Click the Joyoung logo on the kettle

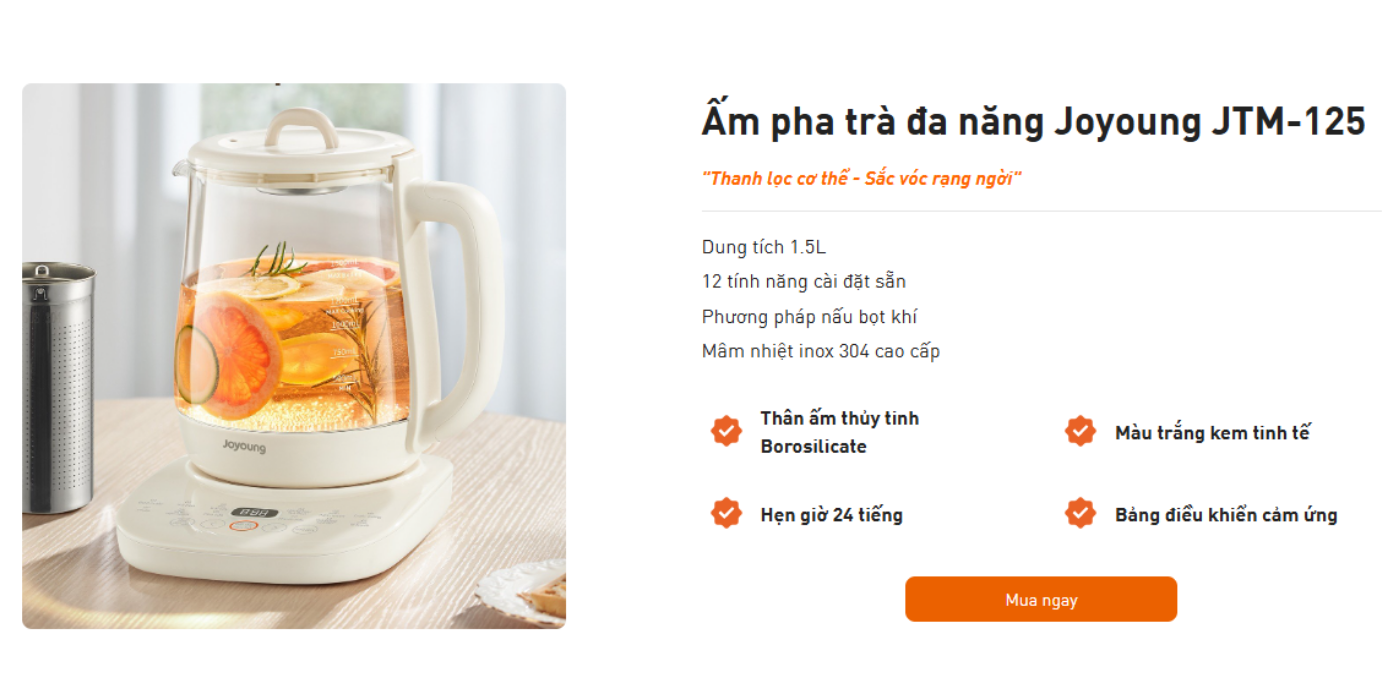pos(244,446)
